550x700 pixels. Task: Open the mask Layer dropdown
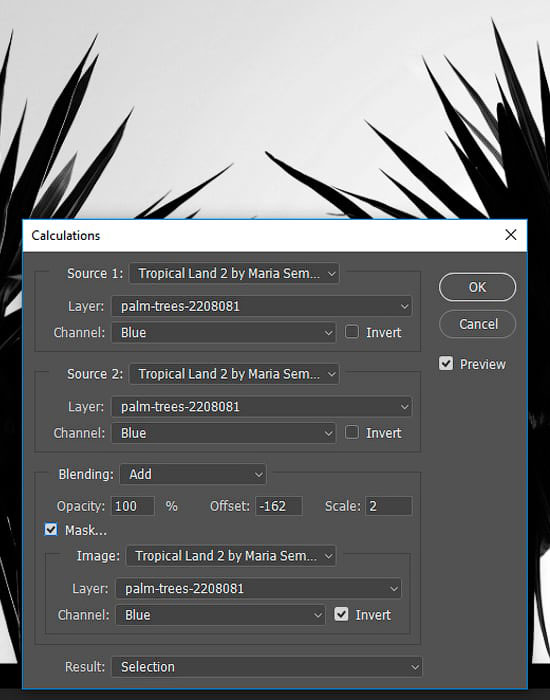click(258, 588)
